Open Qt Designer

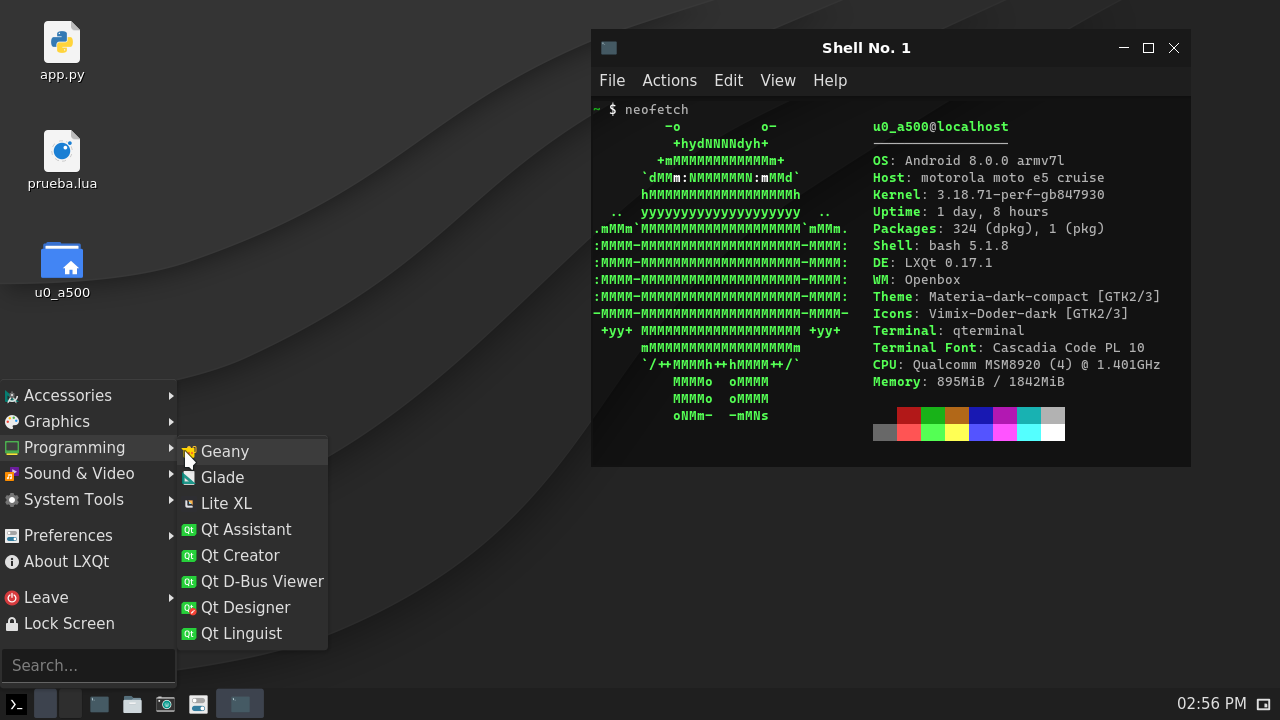pyautogui.click(x=244, y=607)
